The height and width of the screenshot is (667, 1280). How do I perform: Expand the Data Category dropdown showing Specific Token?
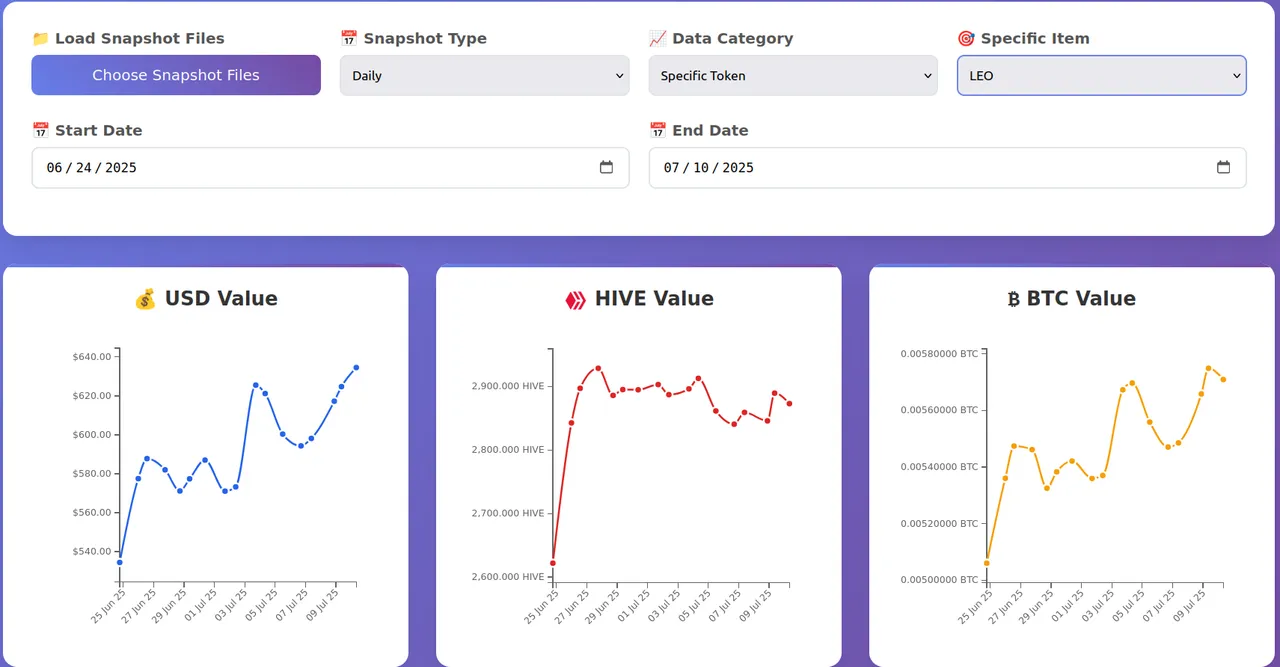pos(793,75)
